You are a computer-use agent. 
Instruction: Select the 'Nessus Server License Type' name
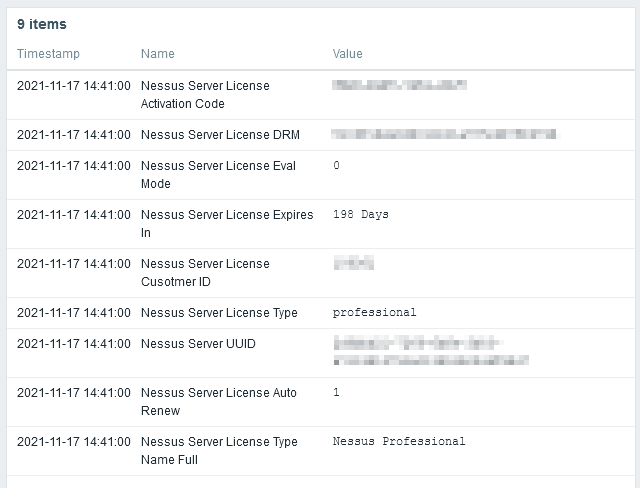pyautogui.click(x=219, y=313)
